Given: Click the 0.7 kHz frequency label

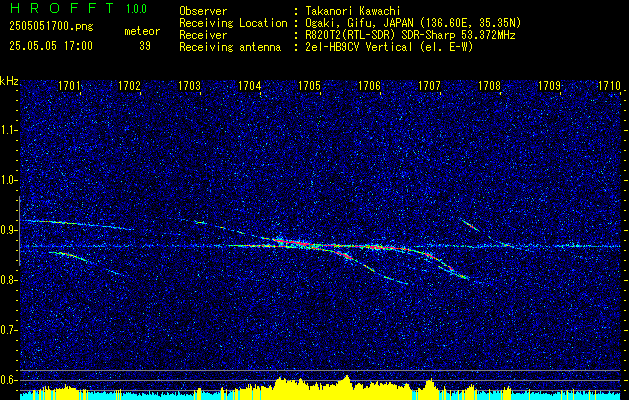Looking at the screenshot, I should pyautogui.click(x=9, y=330).
